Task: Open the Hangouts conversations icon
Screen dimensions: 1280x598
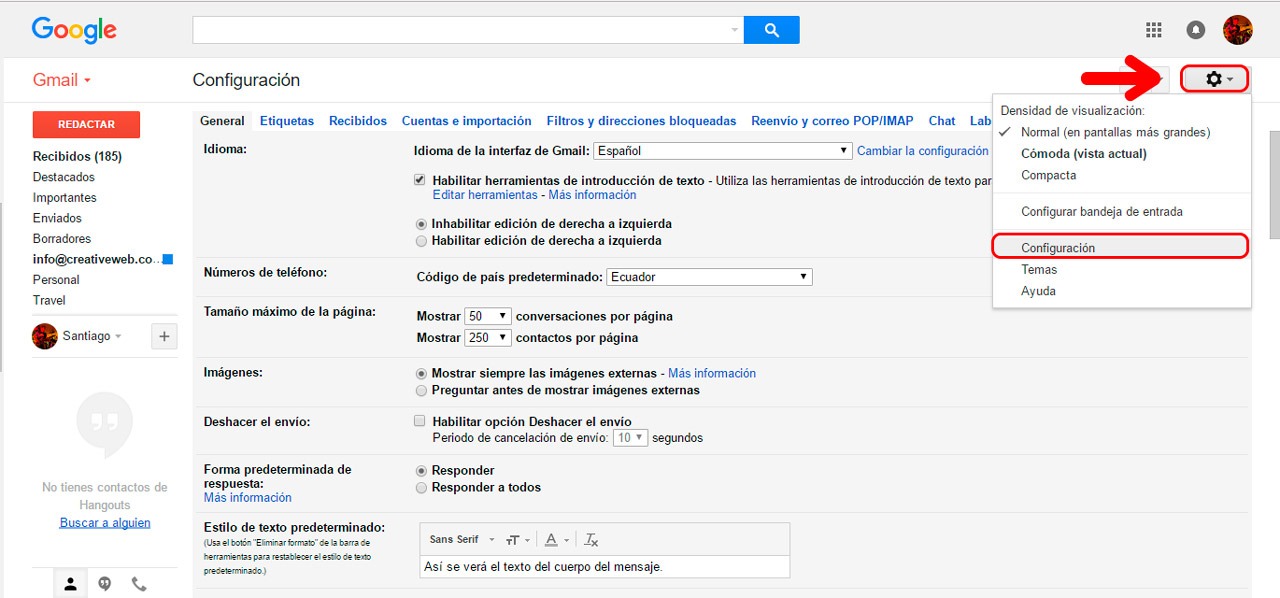Action: (104, 585)
